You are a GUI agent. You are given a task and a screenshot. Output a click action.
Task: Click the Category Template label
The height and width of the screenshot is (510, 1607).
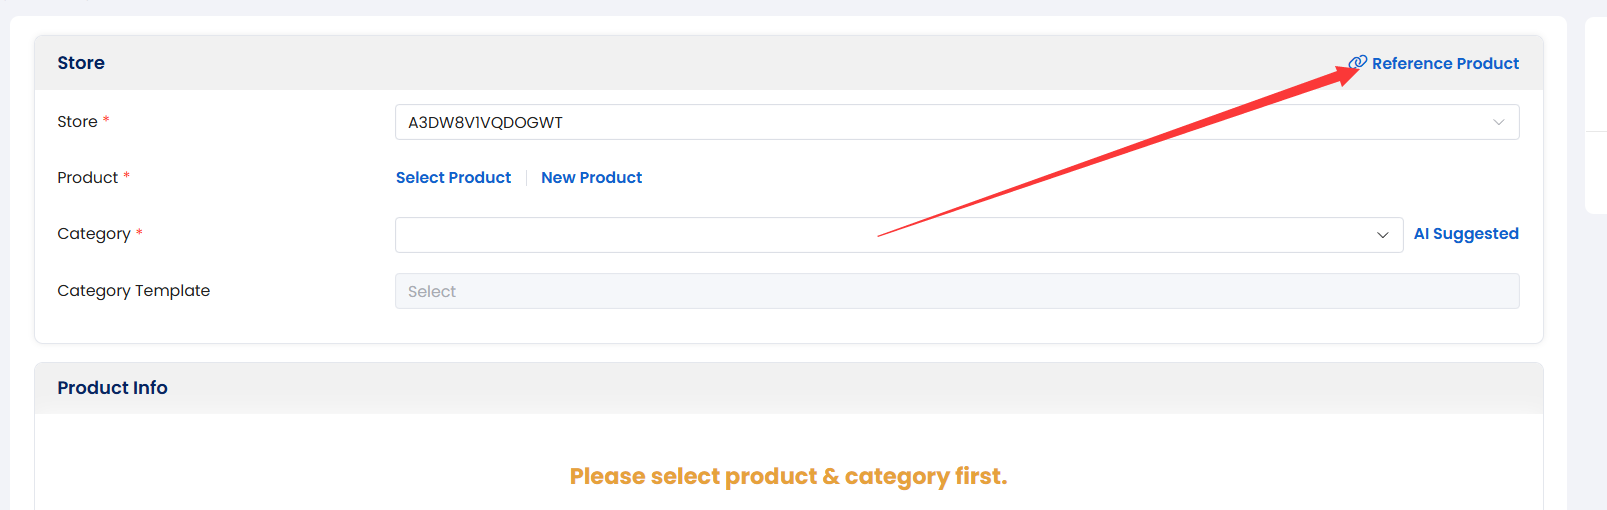134,291
